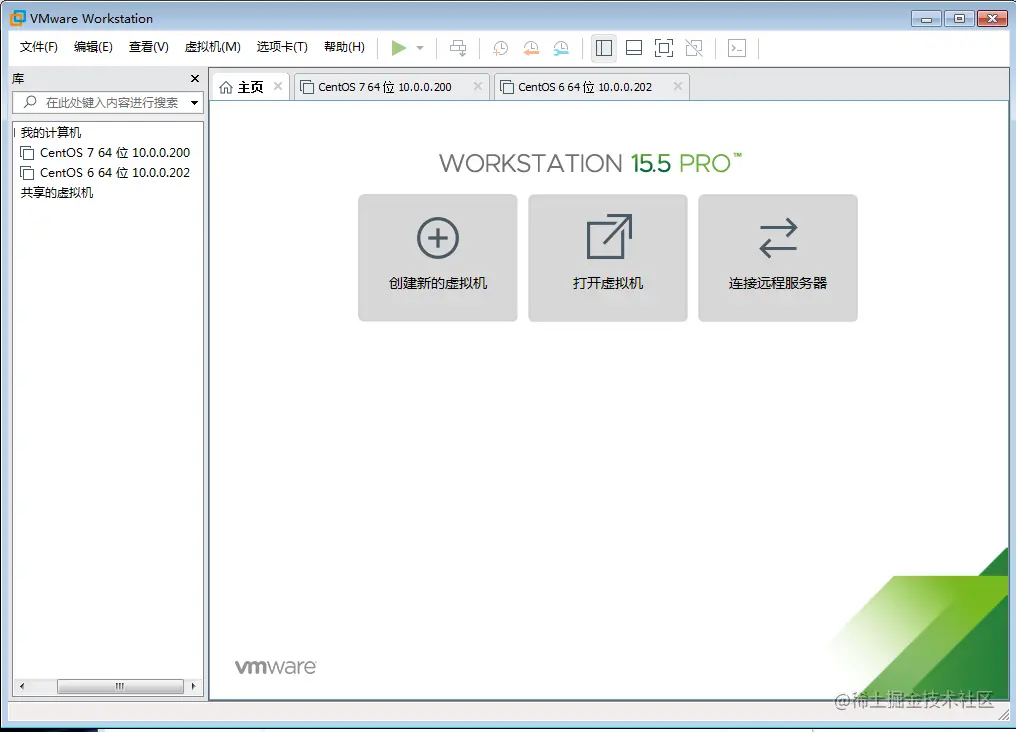Image resolution: width=1016 pixels, height=732 pixels.
Task: Click the library horizontal scrollbar thumb
Action: (x=120, y=686)
